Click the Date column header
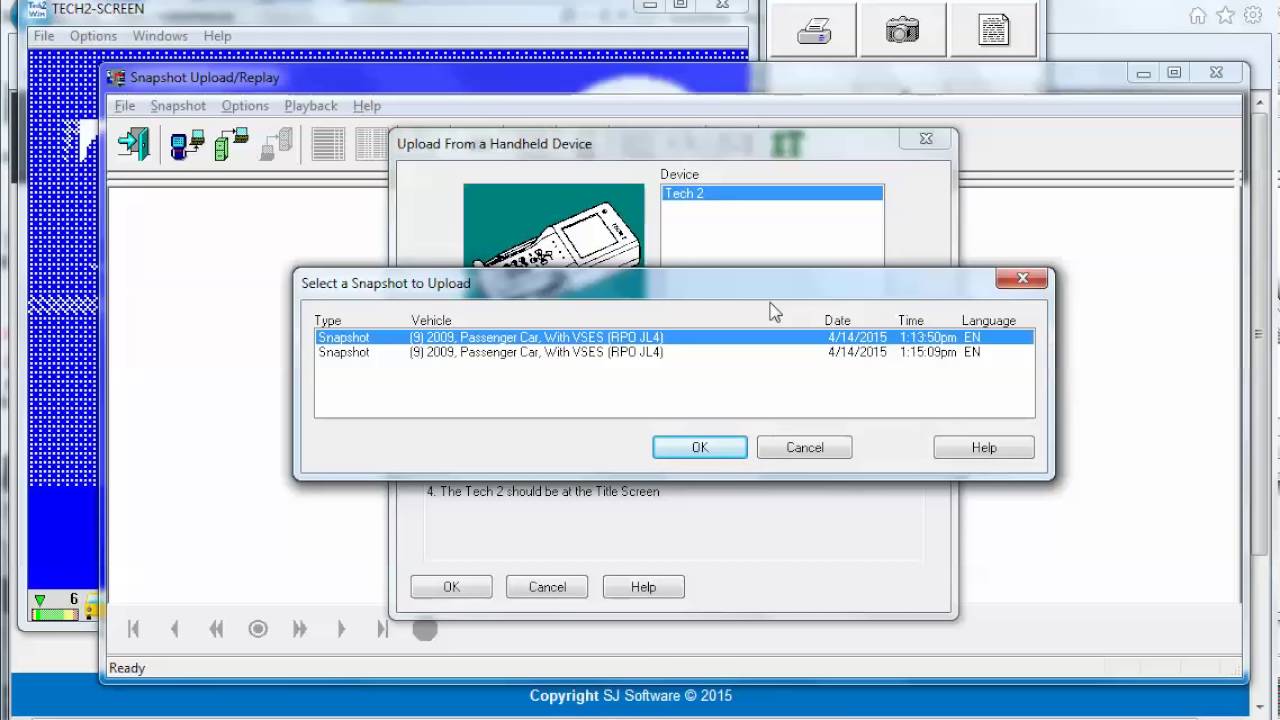This screenshot has width=1280, height=720. [x=837, y=321]
